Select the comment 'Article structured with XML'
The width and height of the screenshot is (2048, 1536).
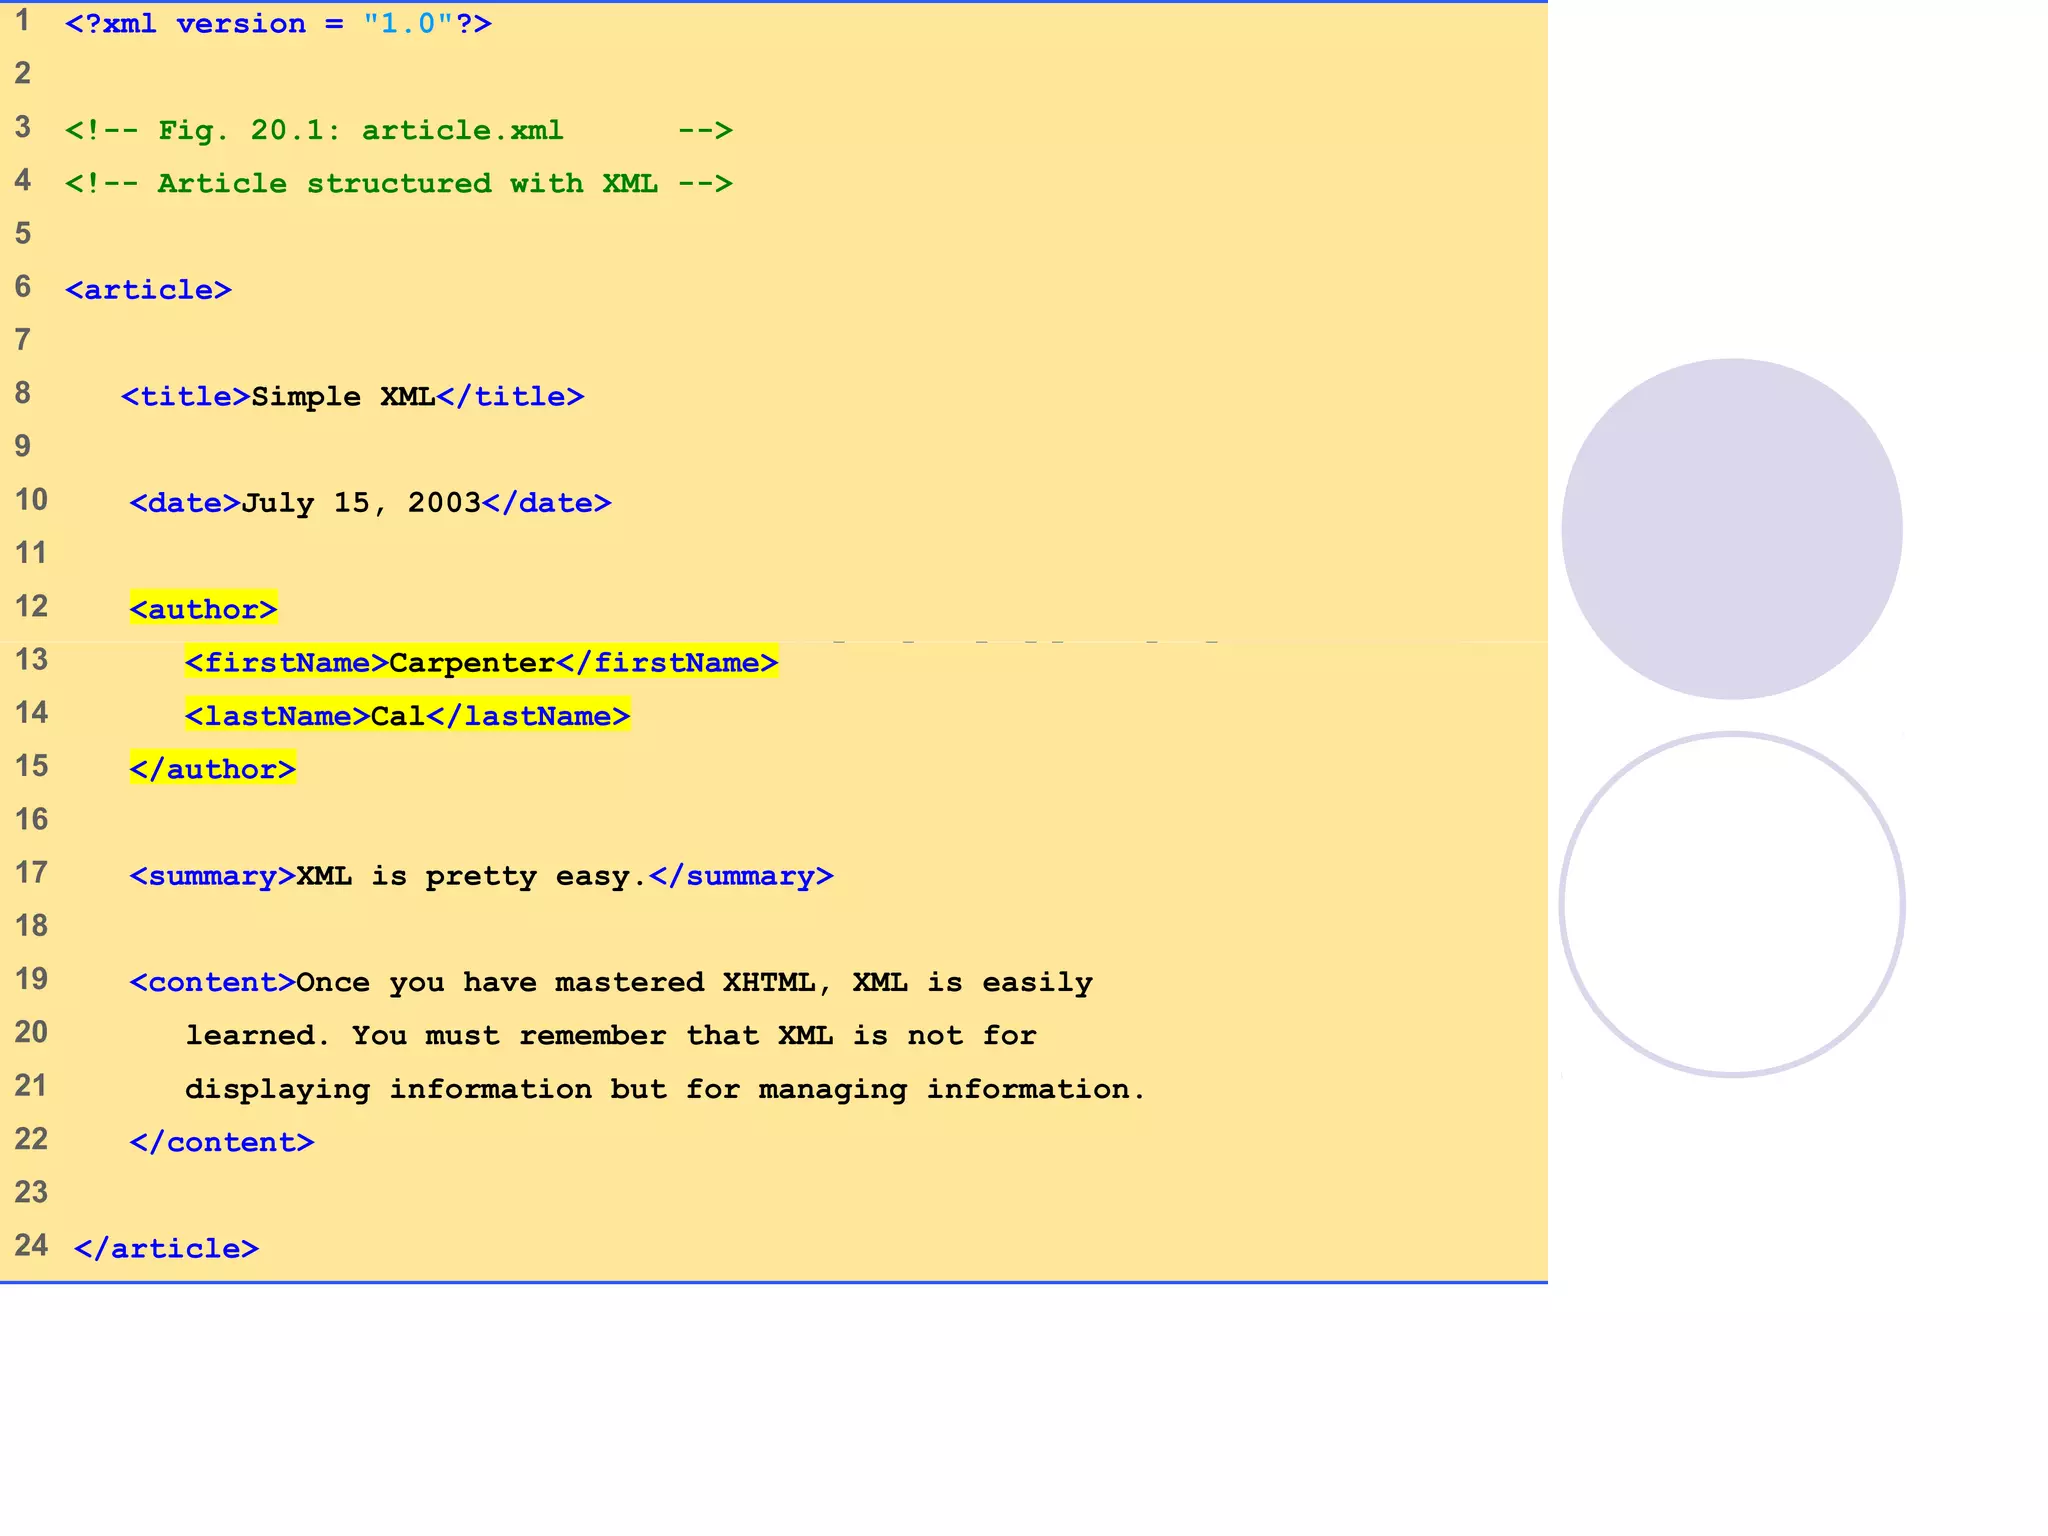(x=399, y=184)
